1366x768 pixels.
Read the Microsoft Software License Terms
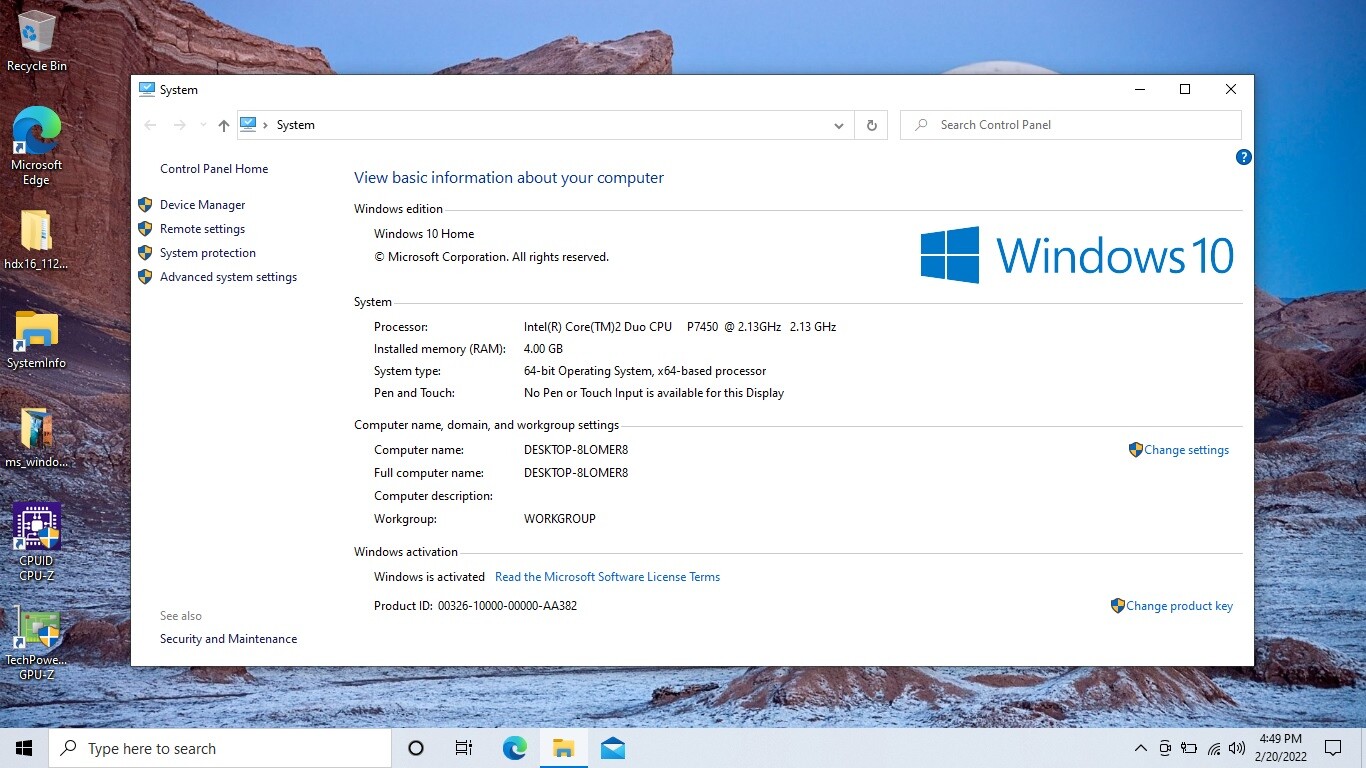click(x=607, y=577)
